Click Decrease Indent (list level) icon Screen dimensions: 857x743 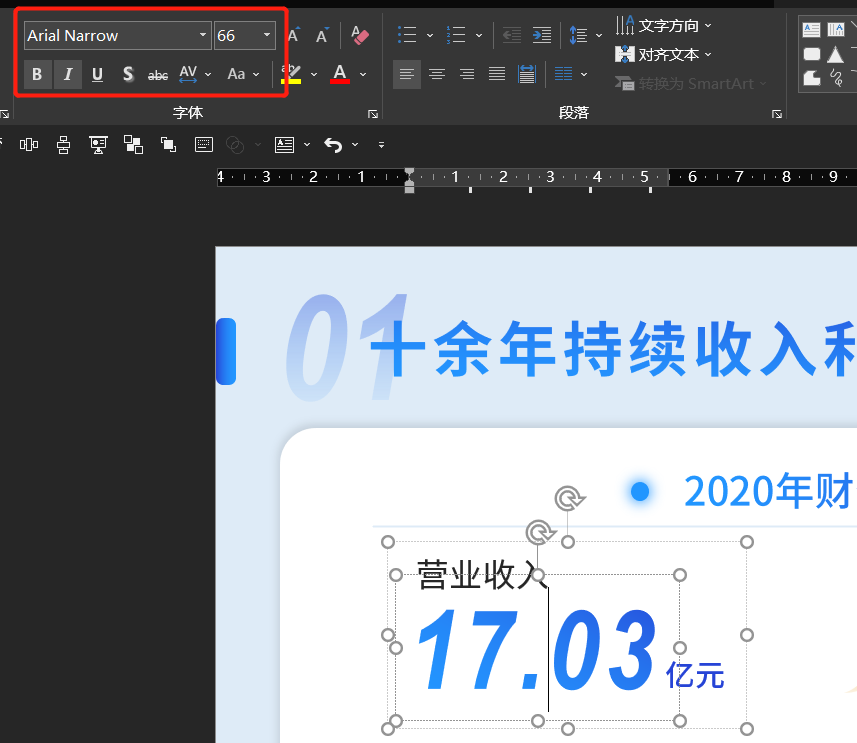[512, 36]
